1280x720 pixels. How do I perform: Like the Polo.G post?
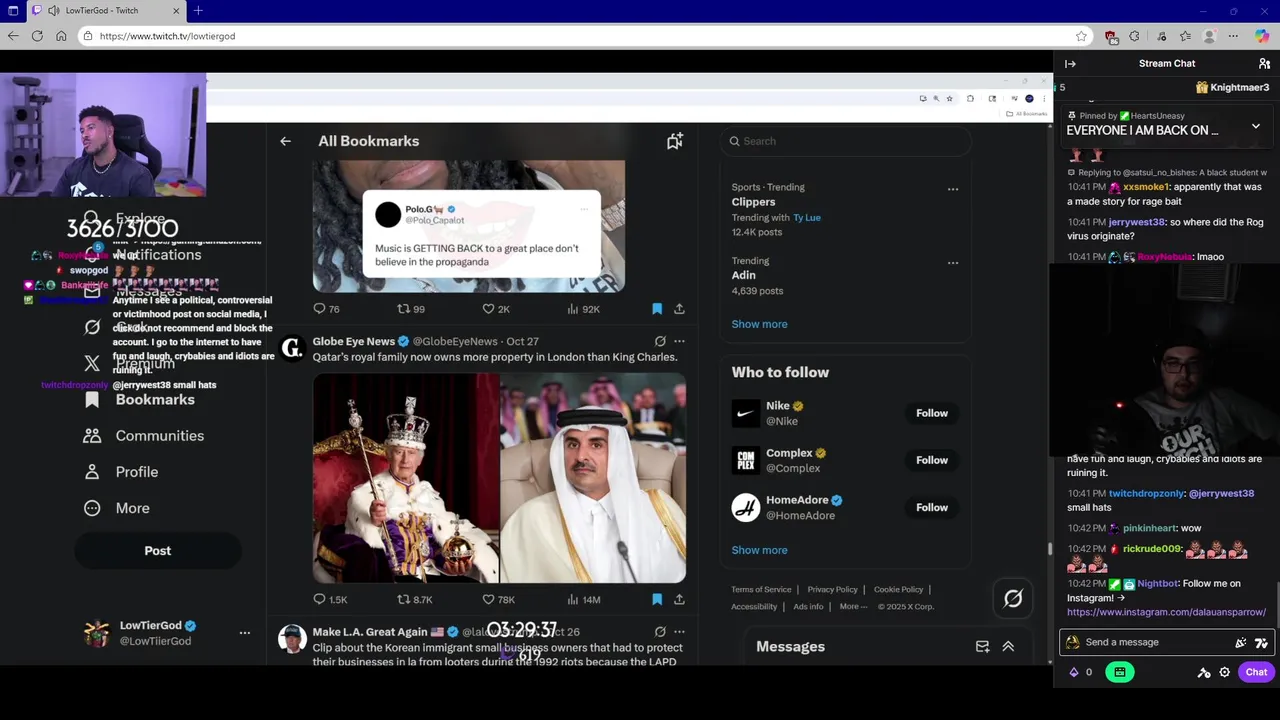click(496, 309)
